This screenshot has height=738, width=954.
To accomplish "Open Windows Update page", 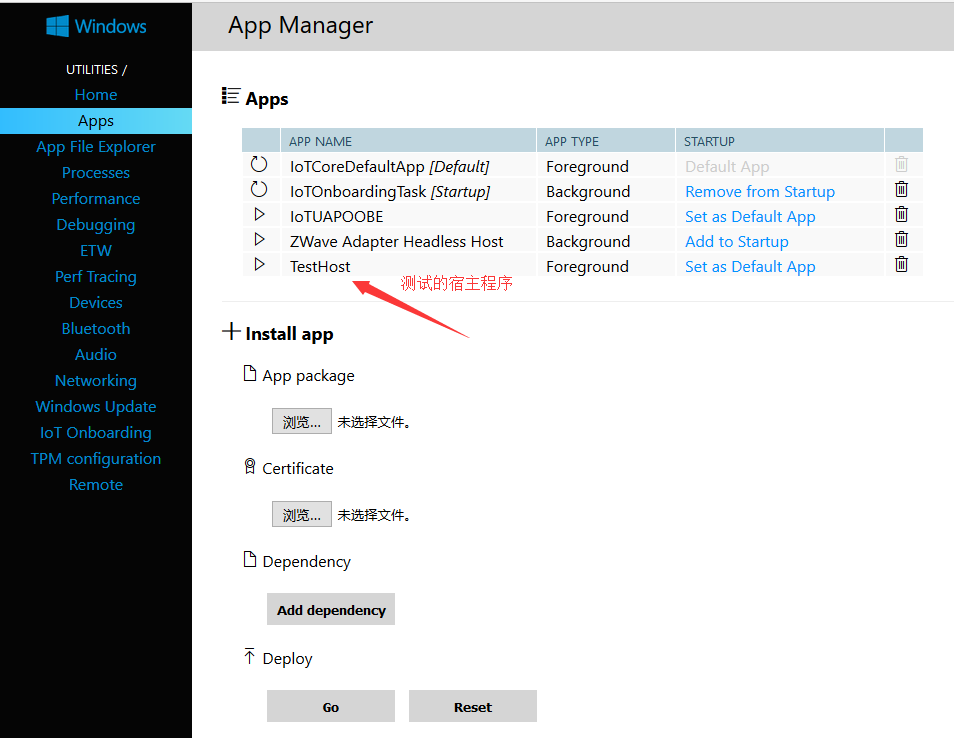I will (x=96, y=407).
